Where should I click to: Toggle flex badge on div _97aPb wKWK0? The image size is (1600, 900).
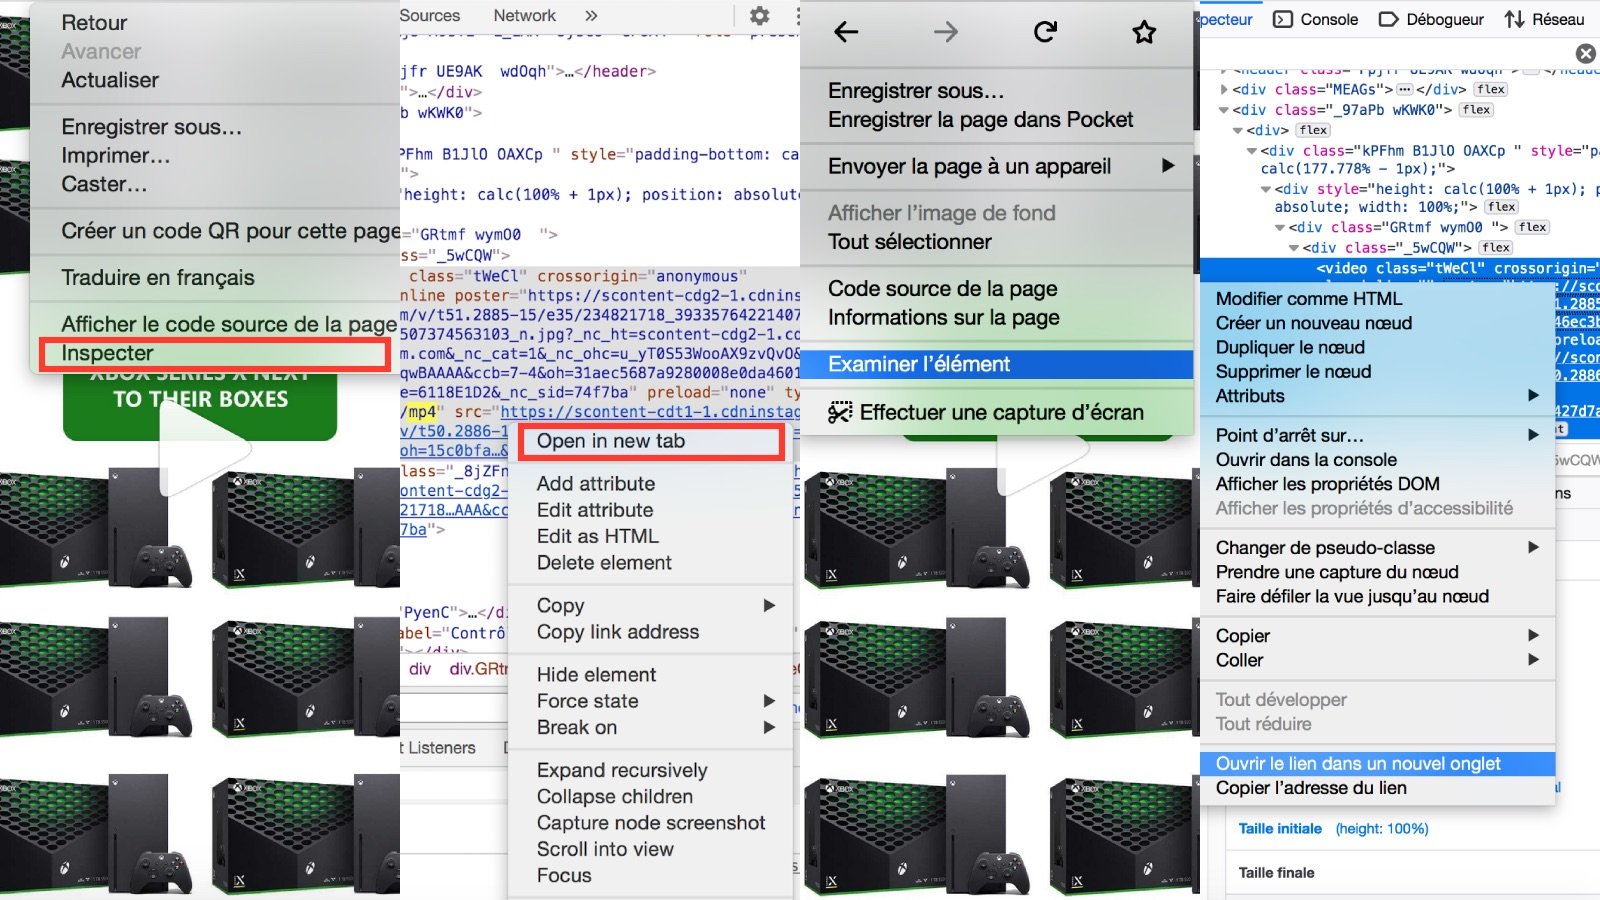pyautogui.click(x=1475, y=110)
